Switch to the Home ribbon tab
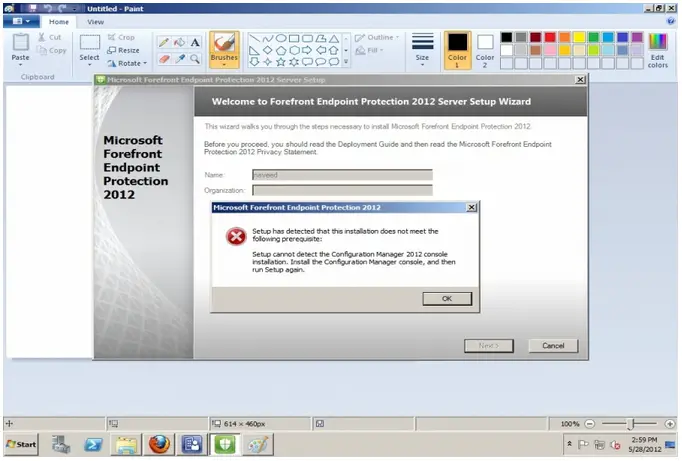This screenshot has height=461, width=682. [x=59, y=22]
